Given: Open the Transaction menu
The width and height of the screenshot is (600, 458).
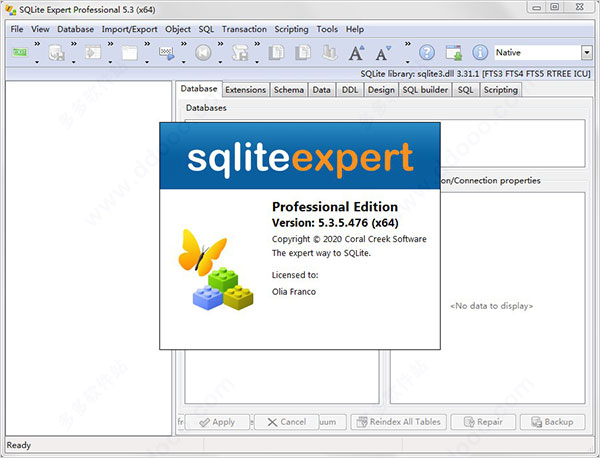Looking at the screenshot, I should [244, 29].
